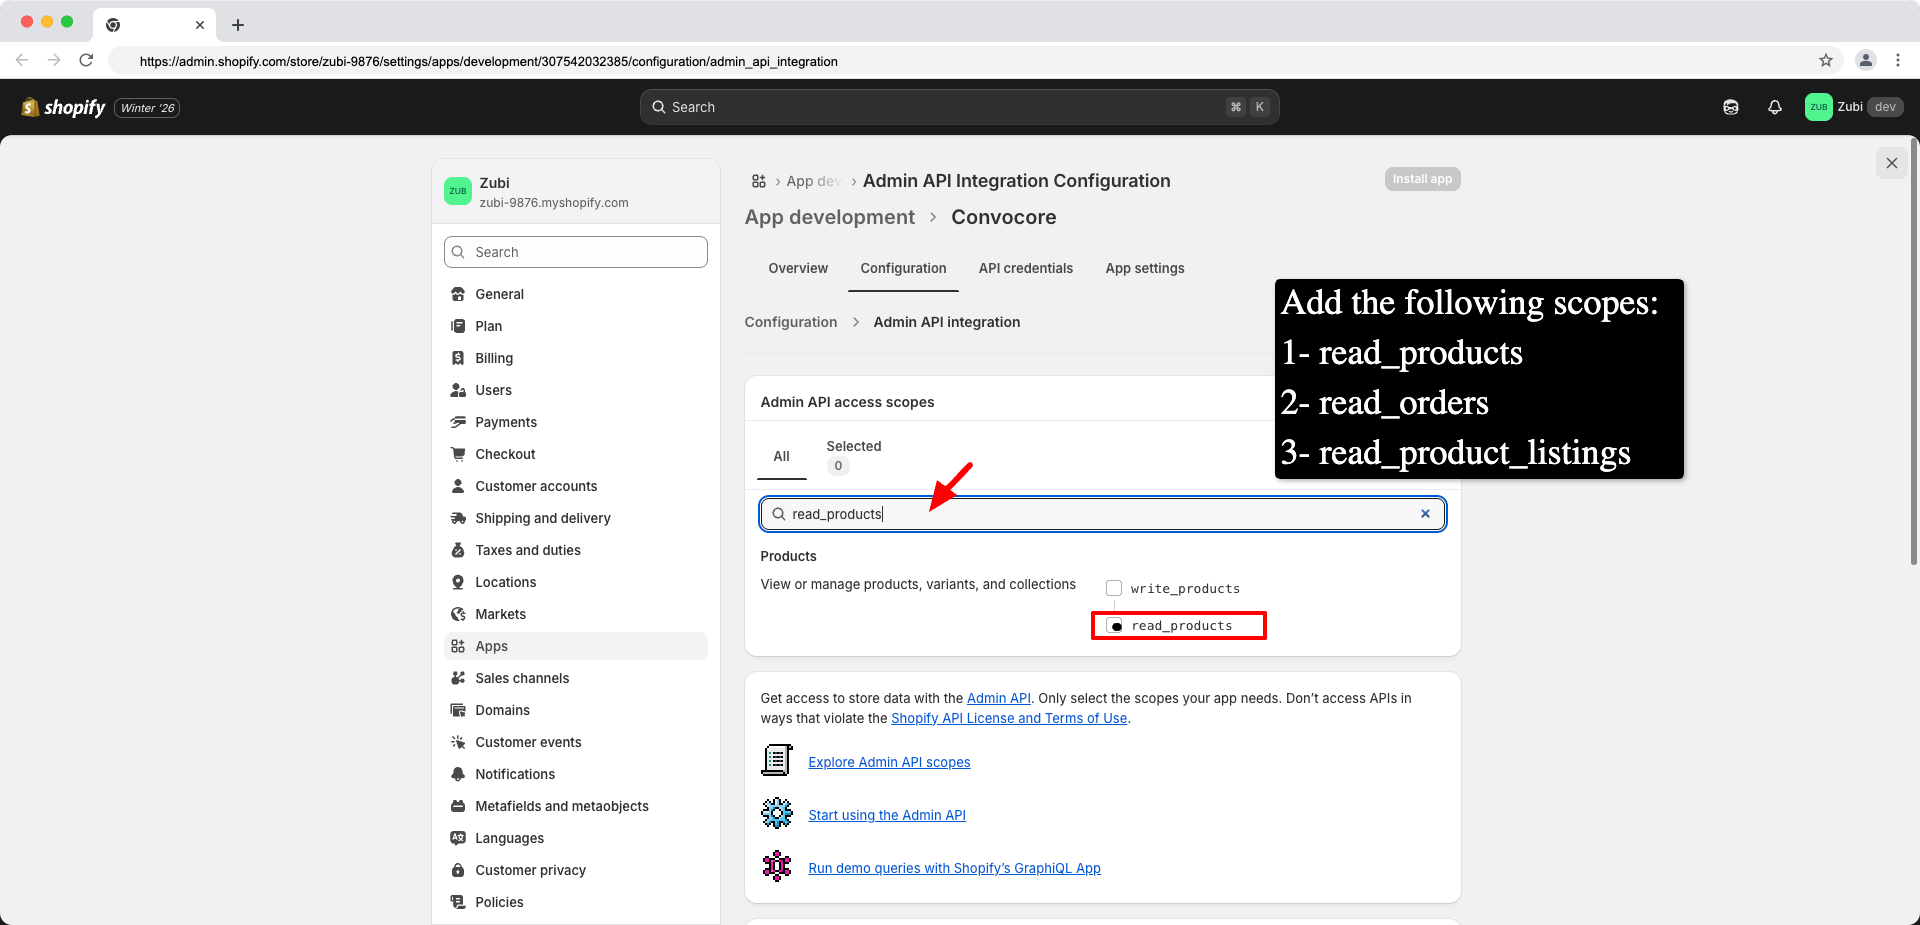Click the GraphiQL App icon

click(x=776, y=866)
